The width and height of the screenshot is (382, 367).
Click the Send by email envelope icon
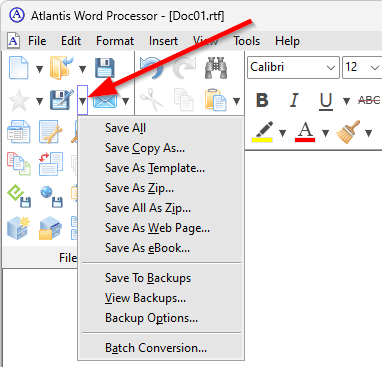(x=105, y=101)
